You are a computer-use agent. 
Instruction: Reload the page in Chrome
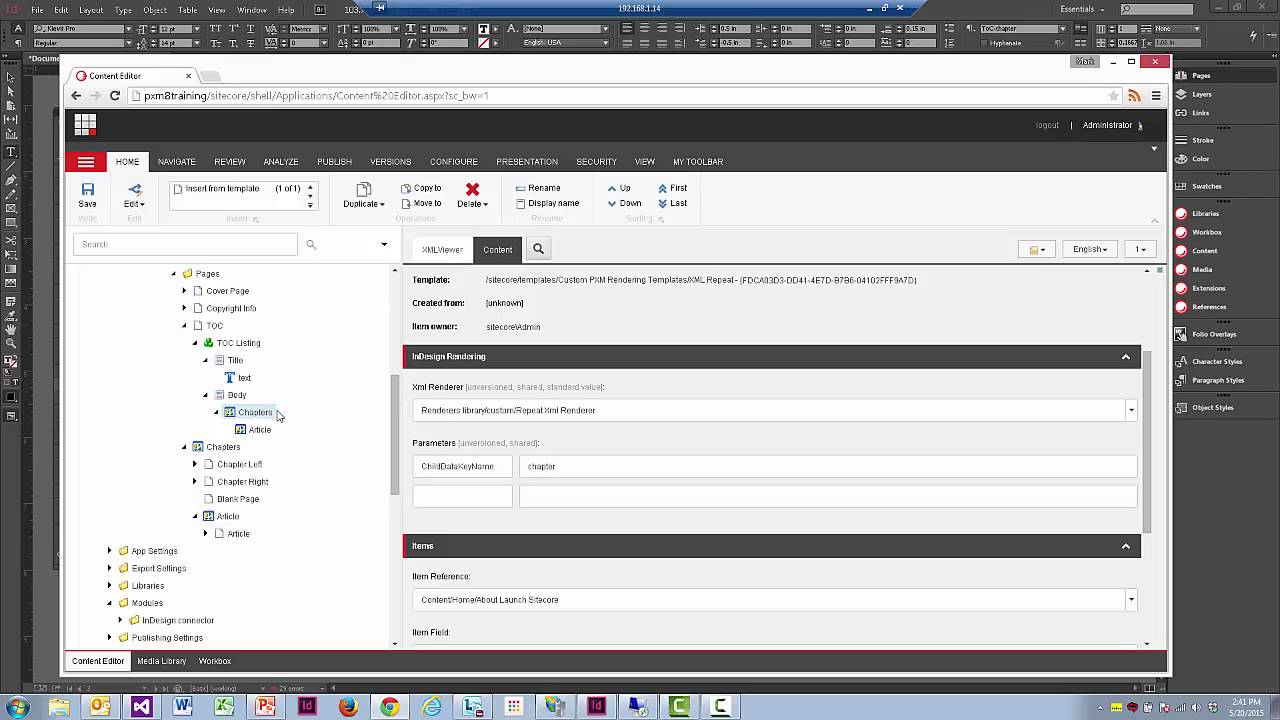[115, 96]
